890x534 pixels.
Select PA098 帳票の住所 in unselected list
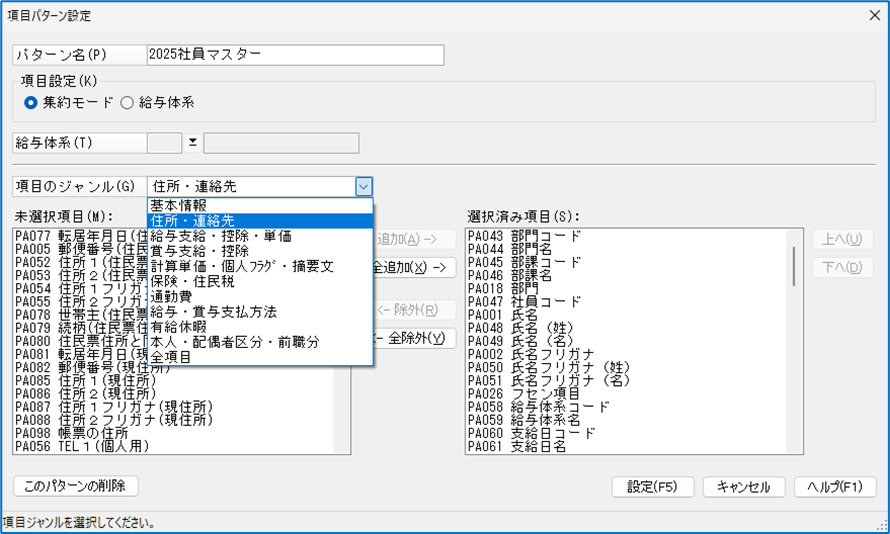tap(80, 433)
